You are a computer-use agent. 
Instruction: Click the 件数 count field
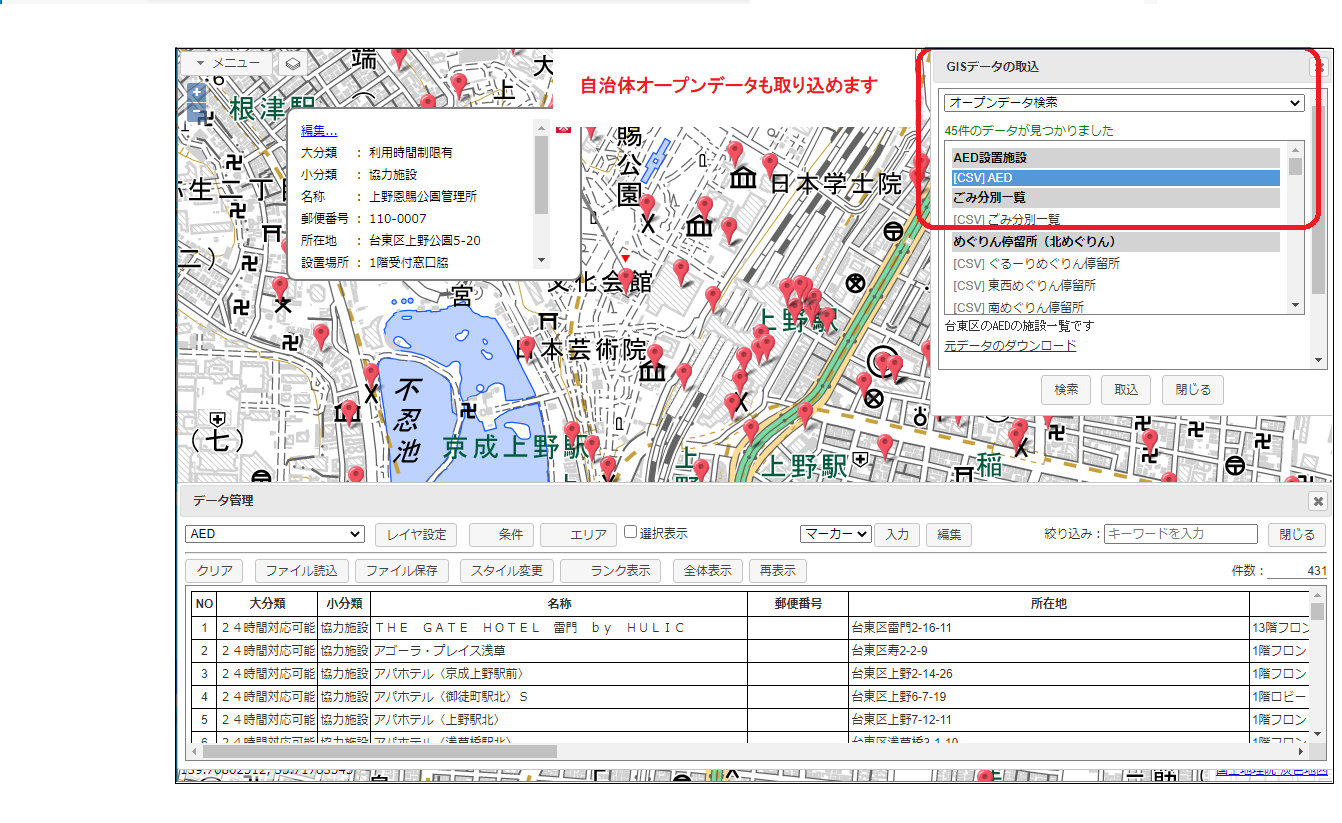pos(1297,571)
